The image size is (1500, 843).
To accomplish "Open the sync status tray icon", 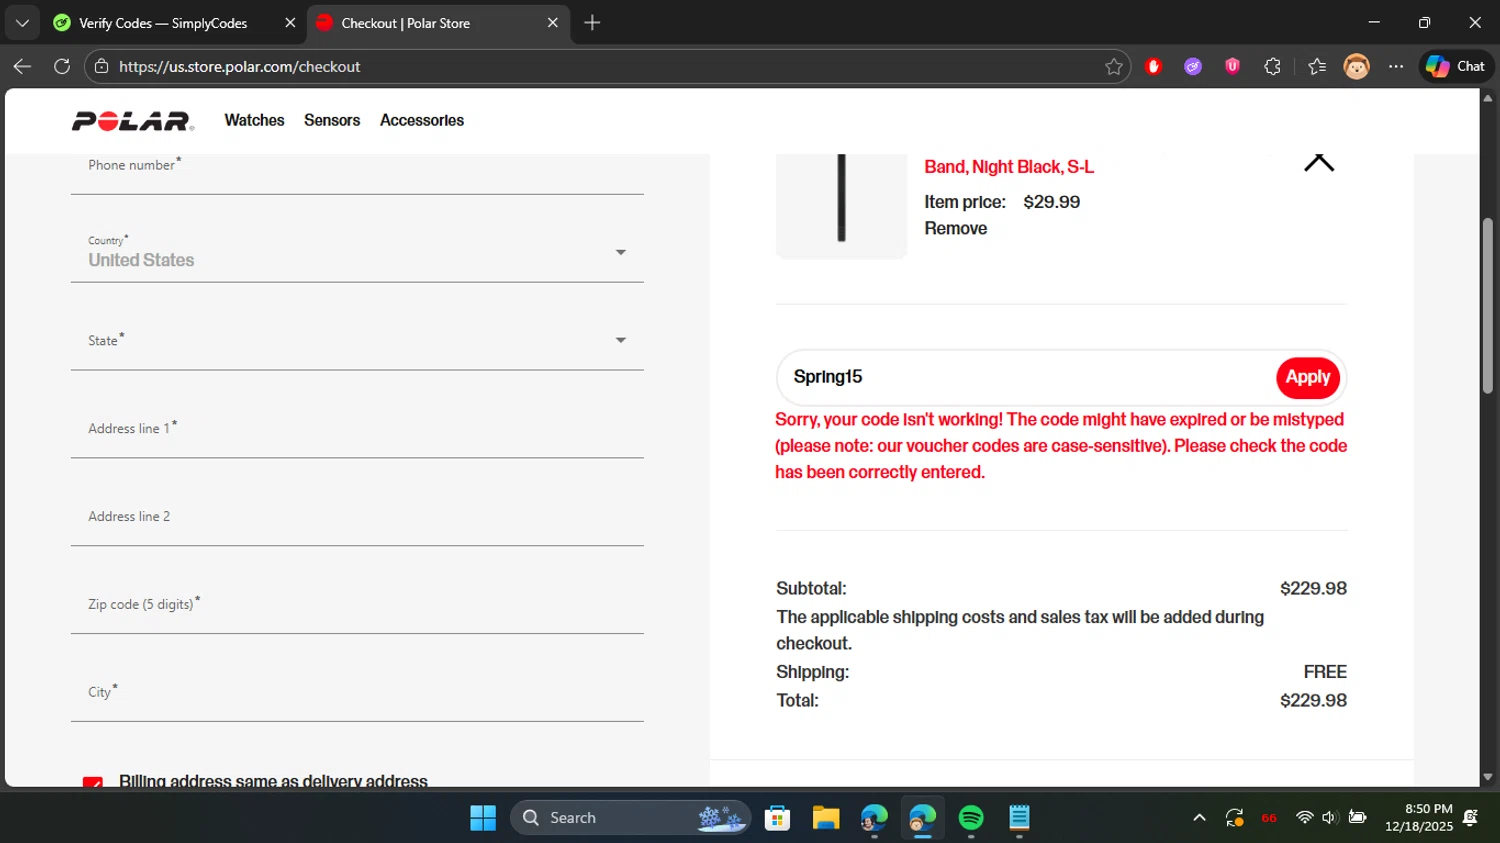I will (1235, 818).
